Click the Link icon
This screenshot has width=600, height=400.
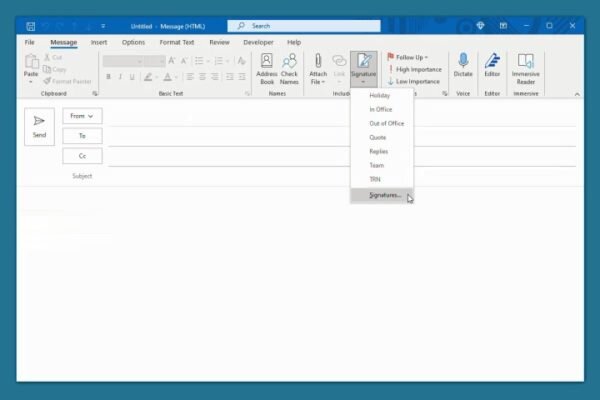click(x=339, y=69)
